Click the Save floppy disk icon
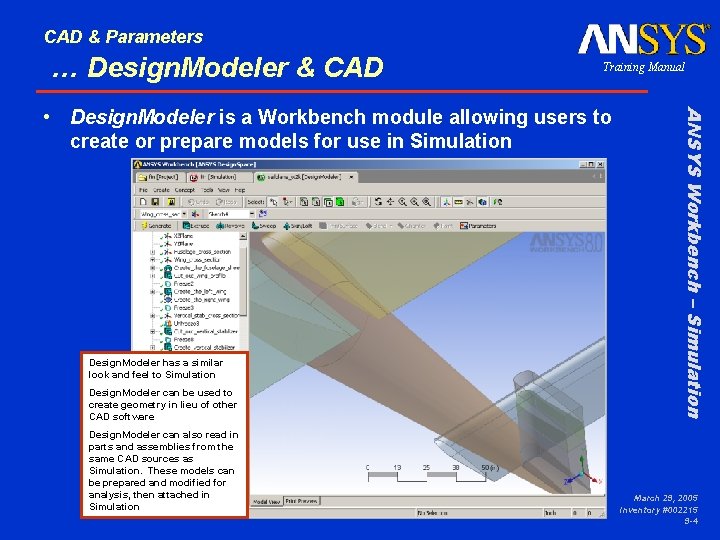 point(155,202)
